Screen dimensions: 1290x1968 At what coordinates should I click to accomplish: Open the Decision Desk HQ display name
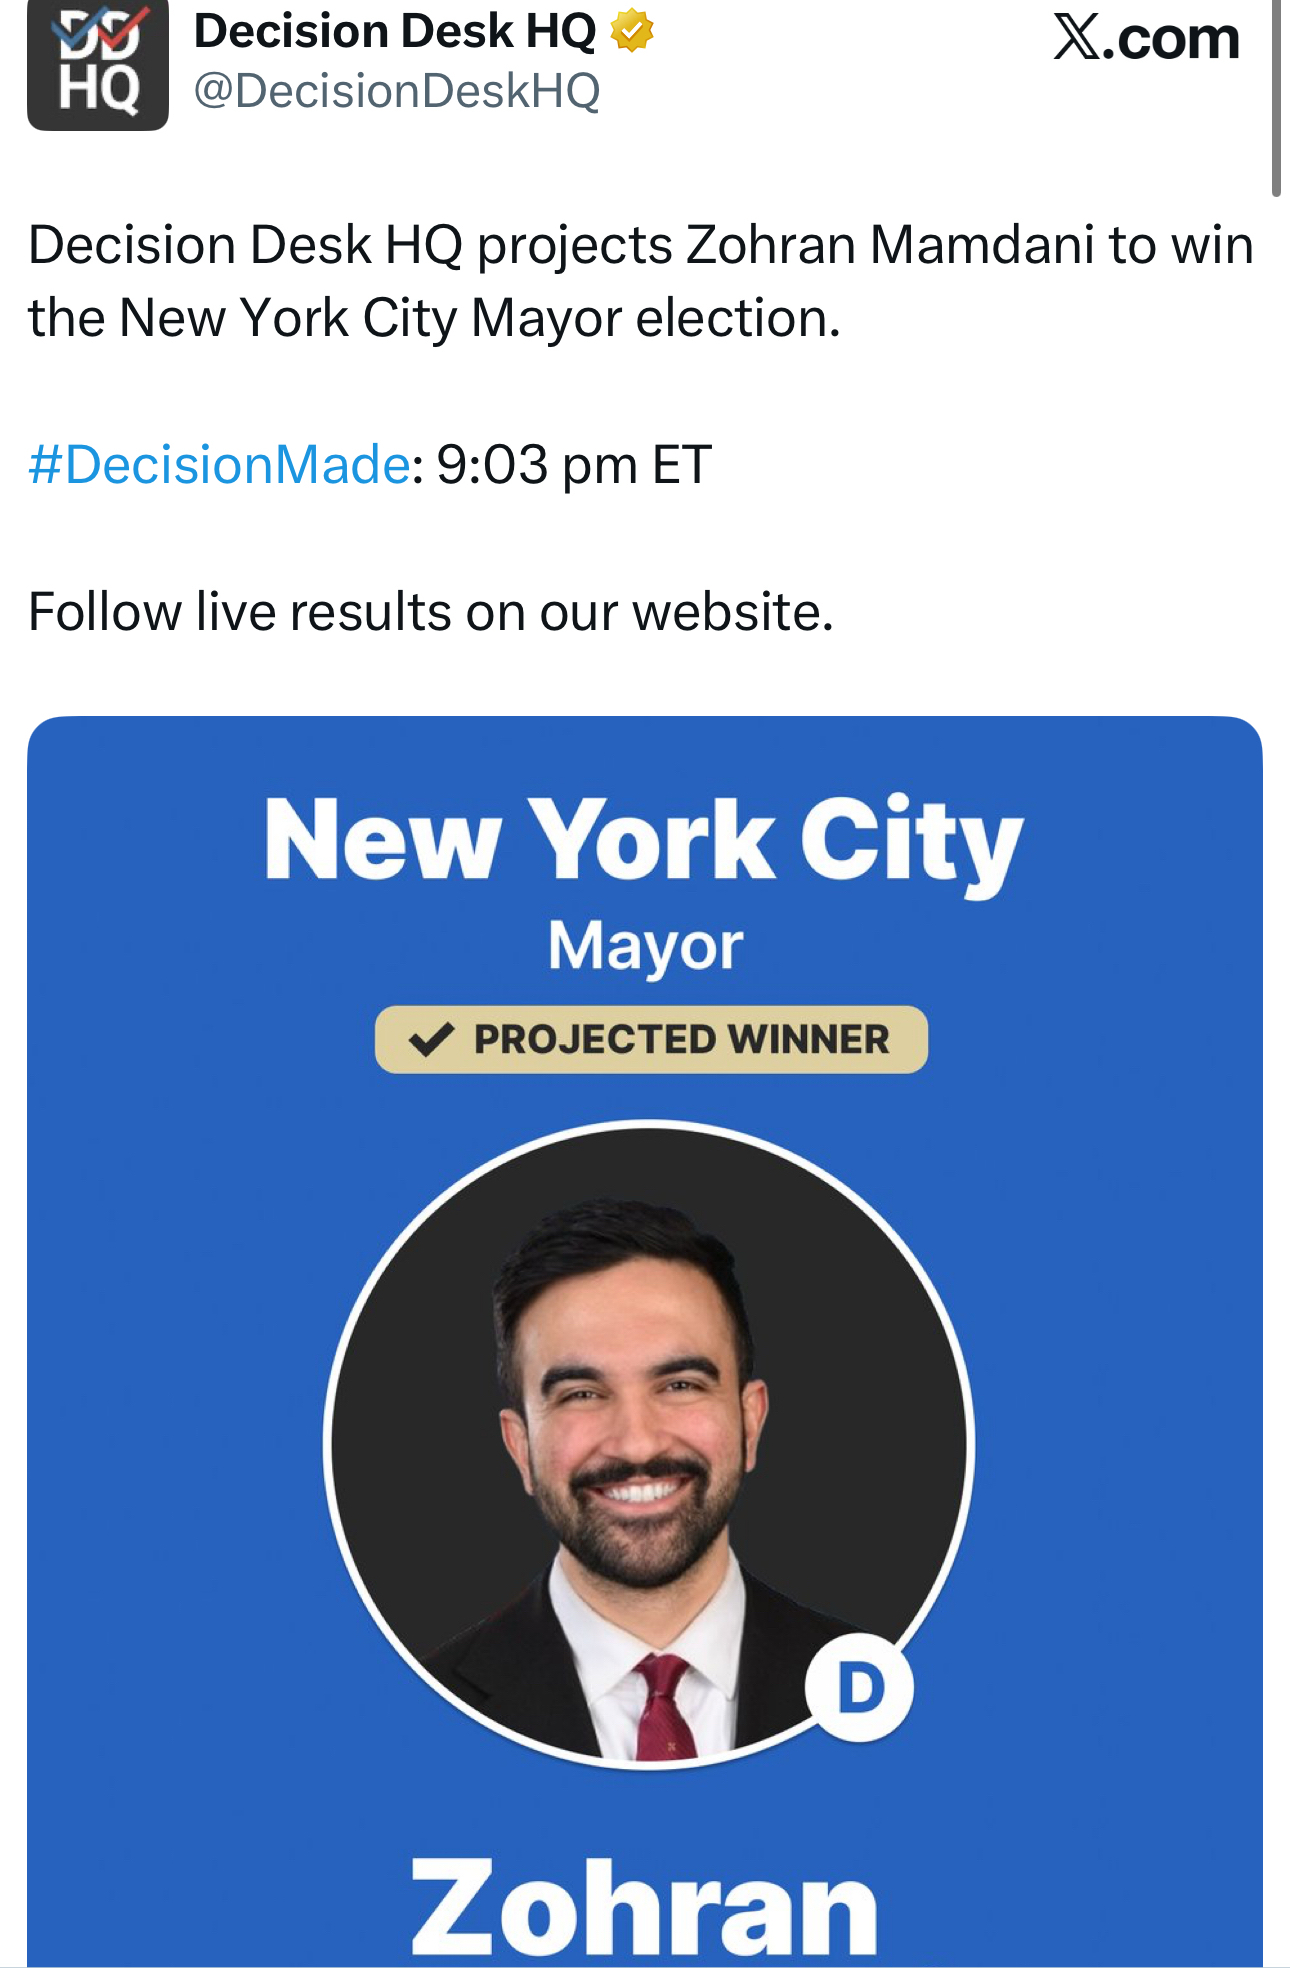(x=395, y=31)
